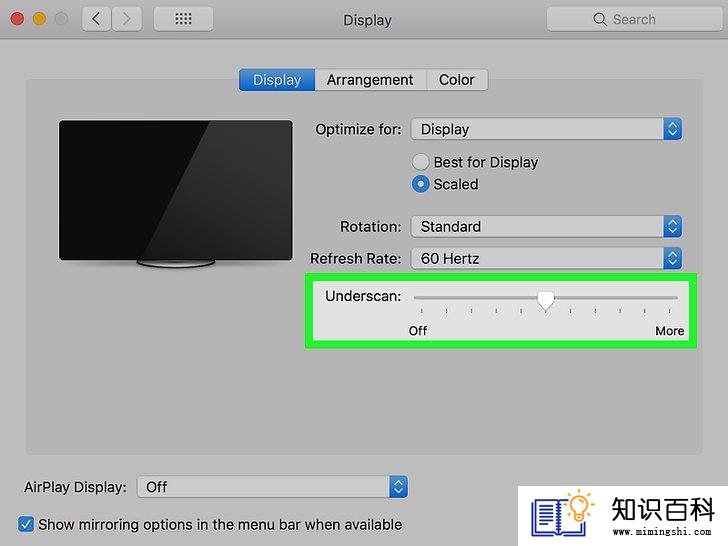Open the Rotation dropdown
Image resolution: width=728 pixels, height=546 pixels.
(546, 227)
